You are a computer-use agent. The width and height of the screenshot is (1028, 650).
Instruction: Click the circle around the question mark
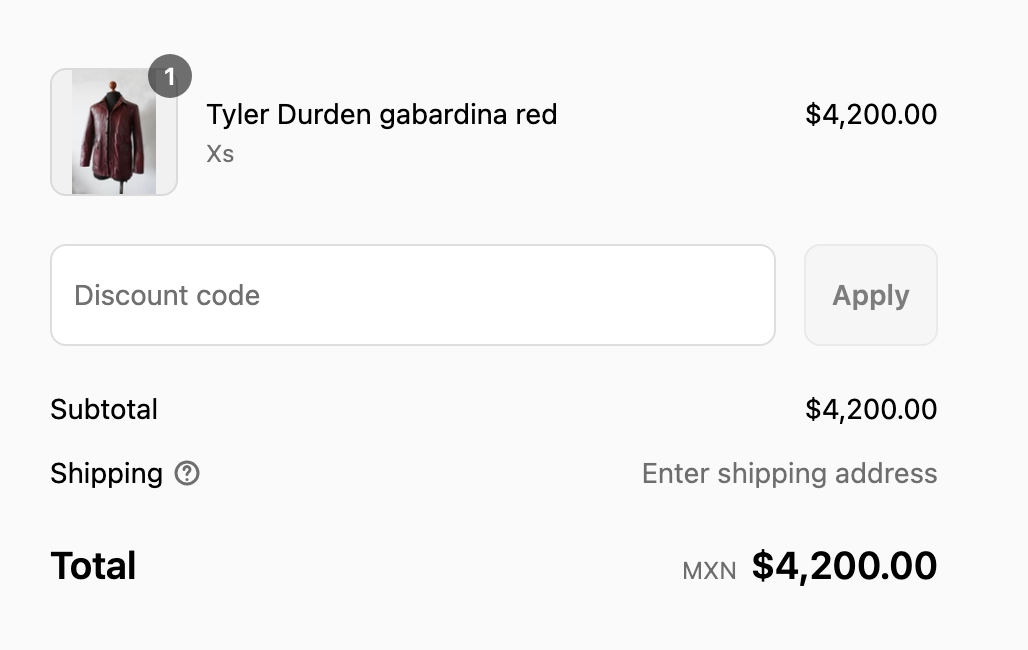click(x=187, y=473)
